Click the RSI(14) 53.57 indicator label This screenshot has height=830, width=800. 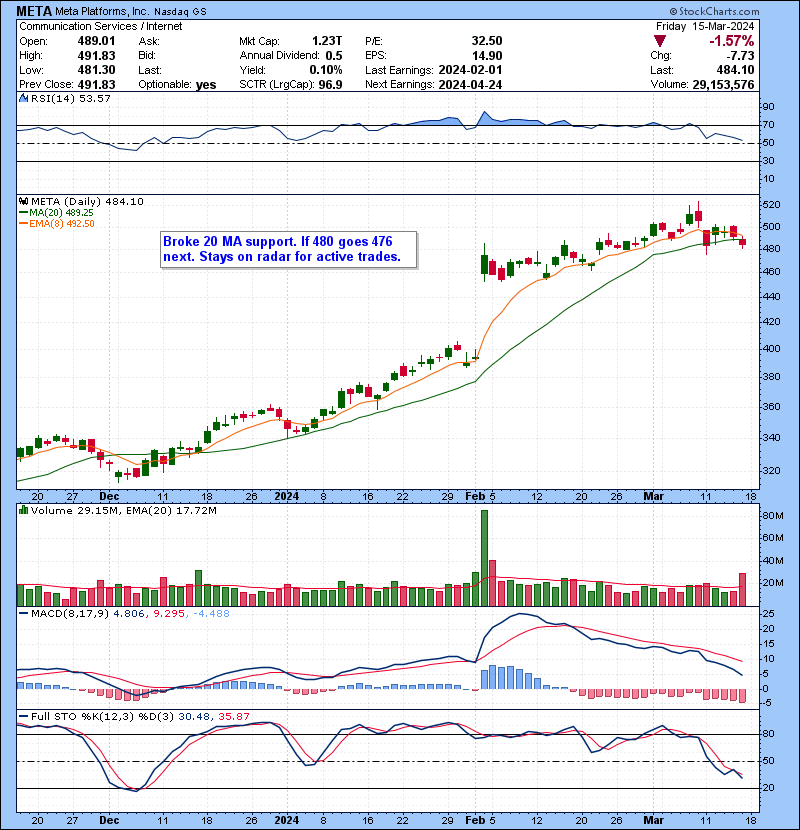coord(70,98)
